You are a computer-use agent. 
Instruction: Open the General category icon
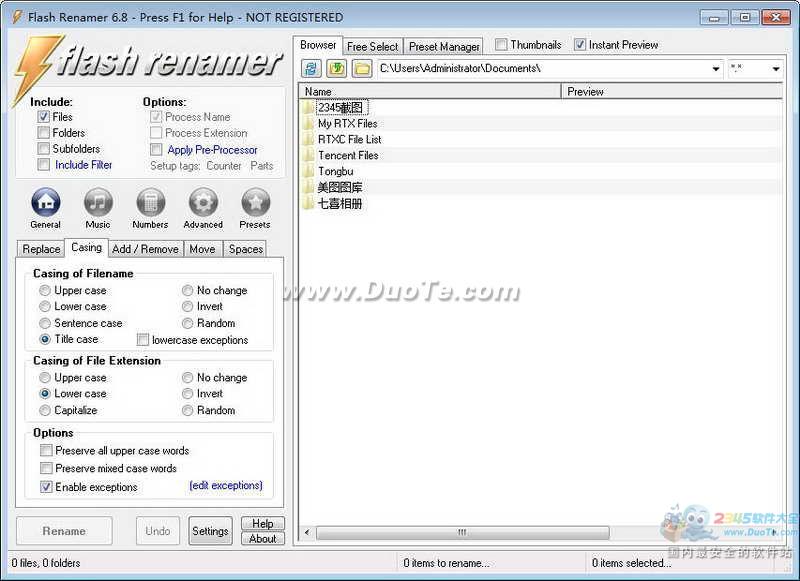coord(45,203)
